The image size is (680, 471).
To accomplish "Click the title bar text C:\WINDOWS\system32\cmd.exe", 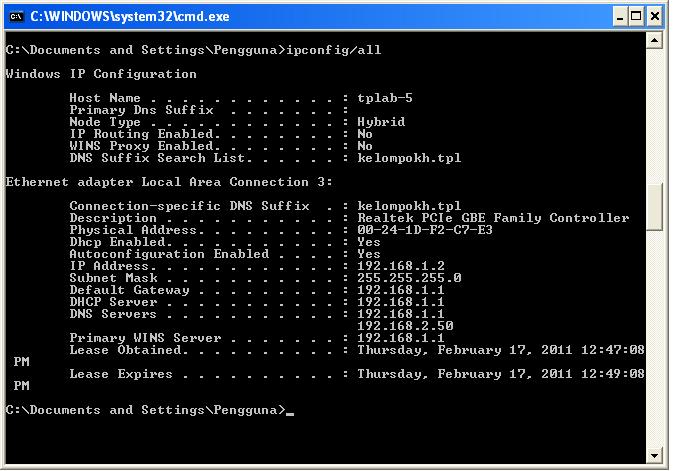I will click(x=130, y=16).
